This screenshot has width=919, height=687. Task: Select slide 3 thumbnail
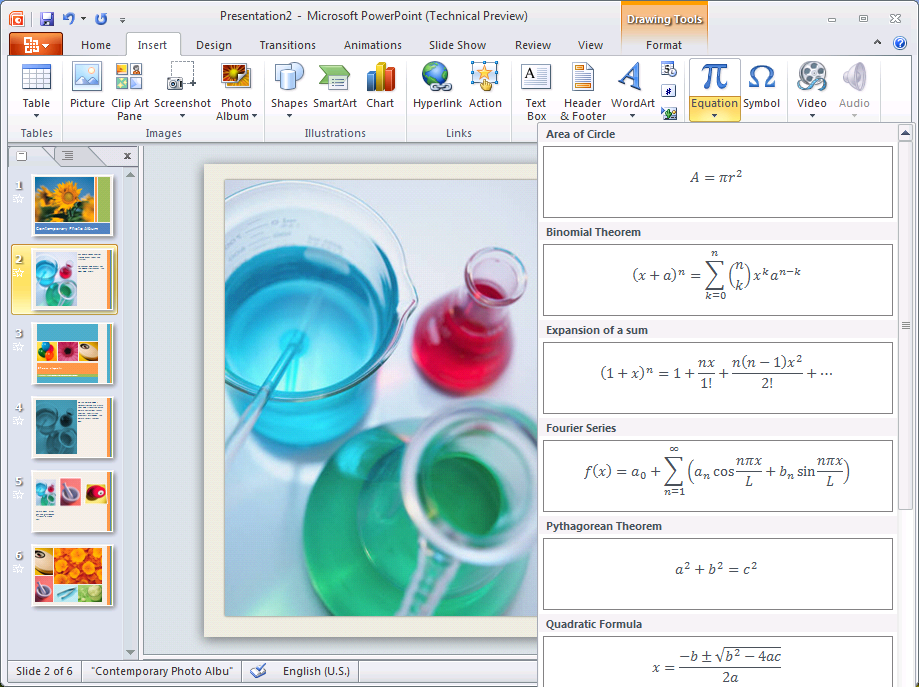tap(72, 353)
